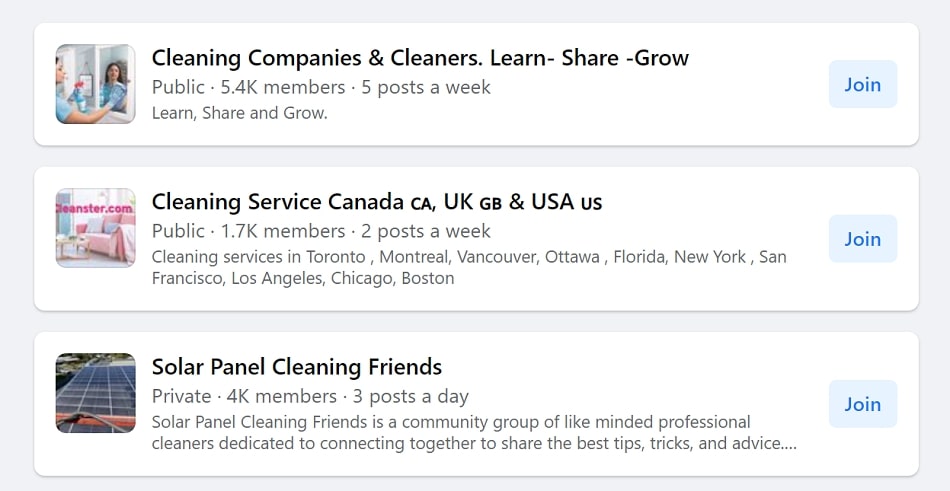Screen dimensions: 950x491
Task: Select the '5.4K members' count text
Action: [282, 87]
